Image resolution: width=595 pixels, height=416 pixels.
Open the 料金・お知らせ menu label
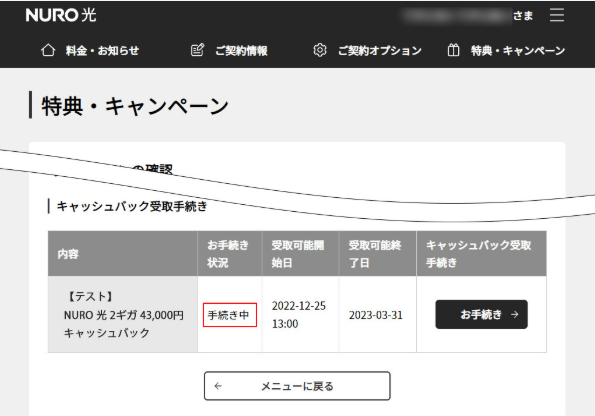point(102,50)
